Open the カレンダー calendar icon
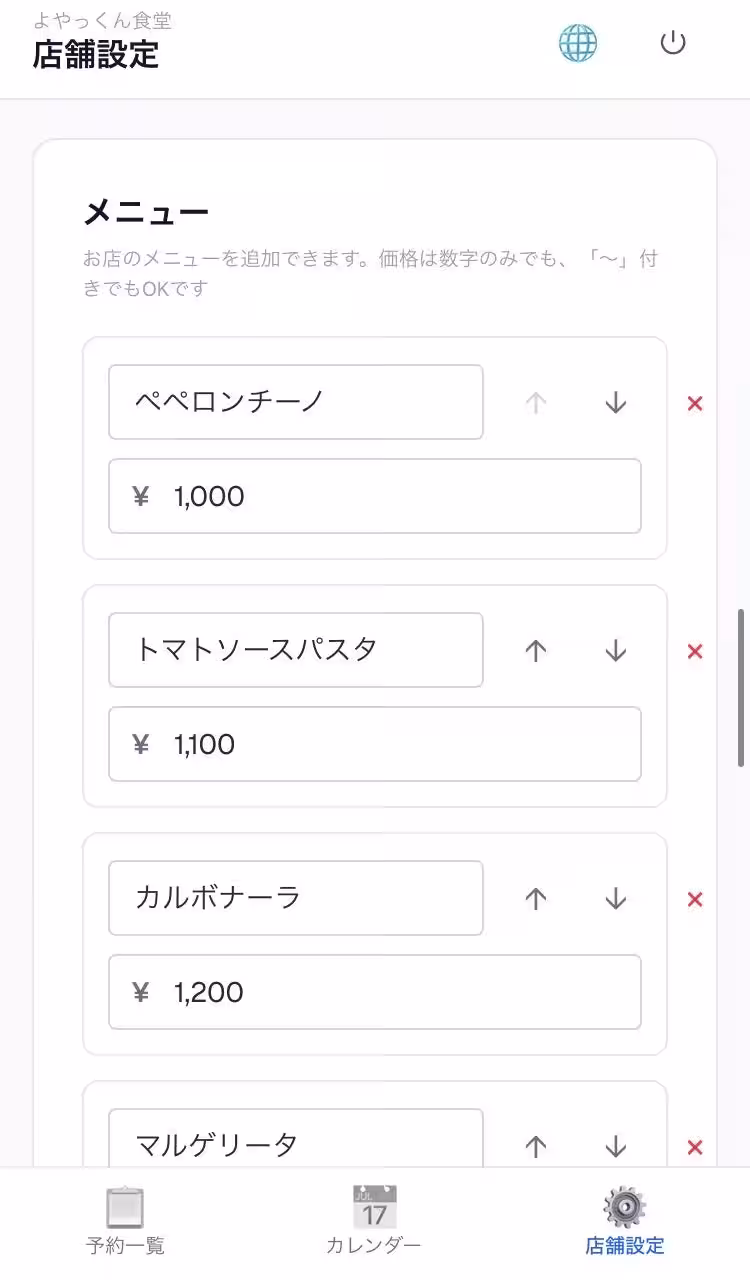 point(374,1207)
